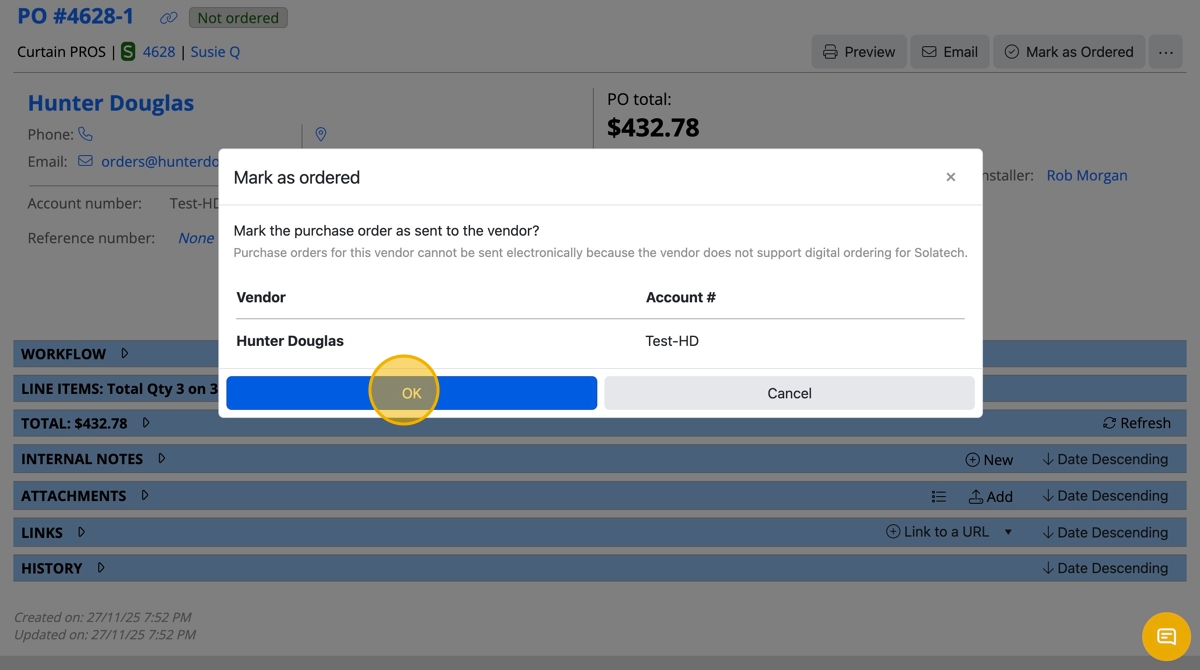Open the yellow chat support widget
The image size is (1200, 670).
(x=1166, y=636)
